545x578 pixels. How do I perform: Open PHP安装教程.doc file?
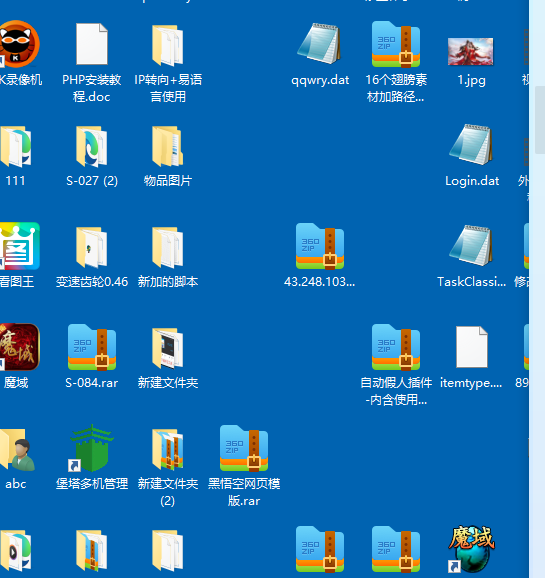(92, 44)
